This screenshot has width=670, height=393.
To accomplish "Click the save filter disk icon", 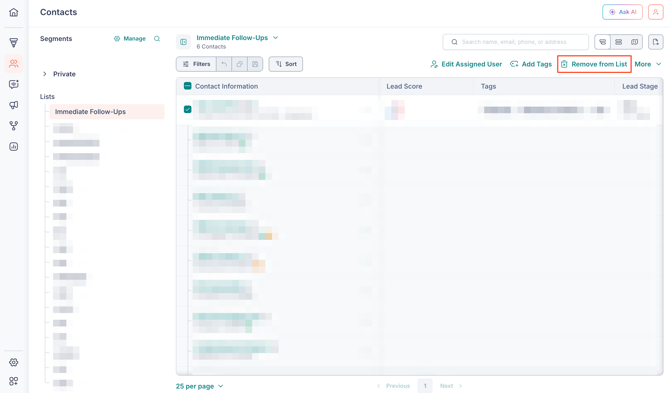I will 255,64.
